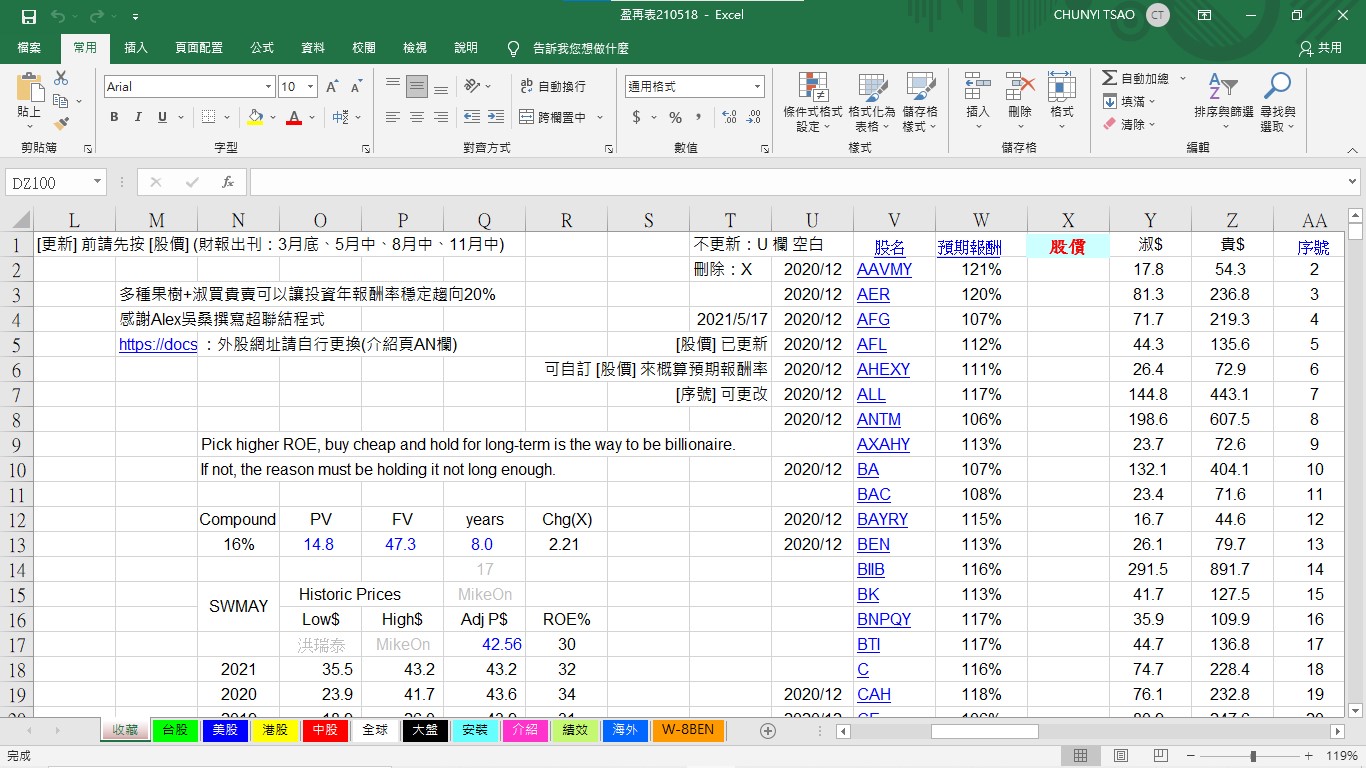The image size is (1366, 768).
Task: Open the Name Box dropdown arrow
Action: coord(97,182)
